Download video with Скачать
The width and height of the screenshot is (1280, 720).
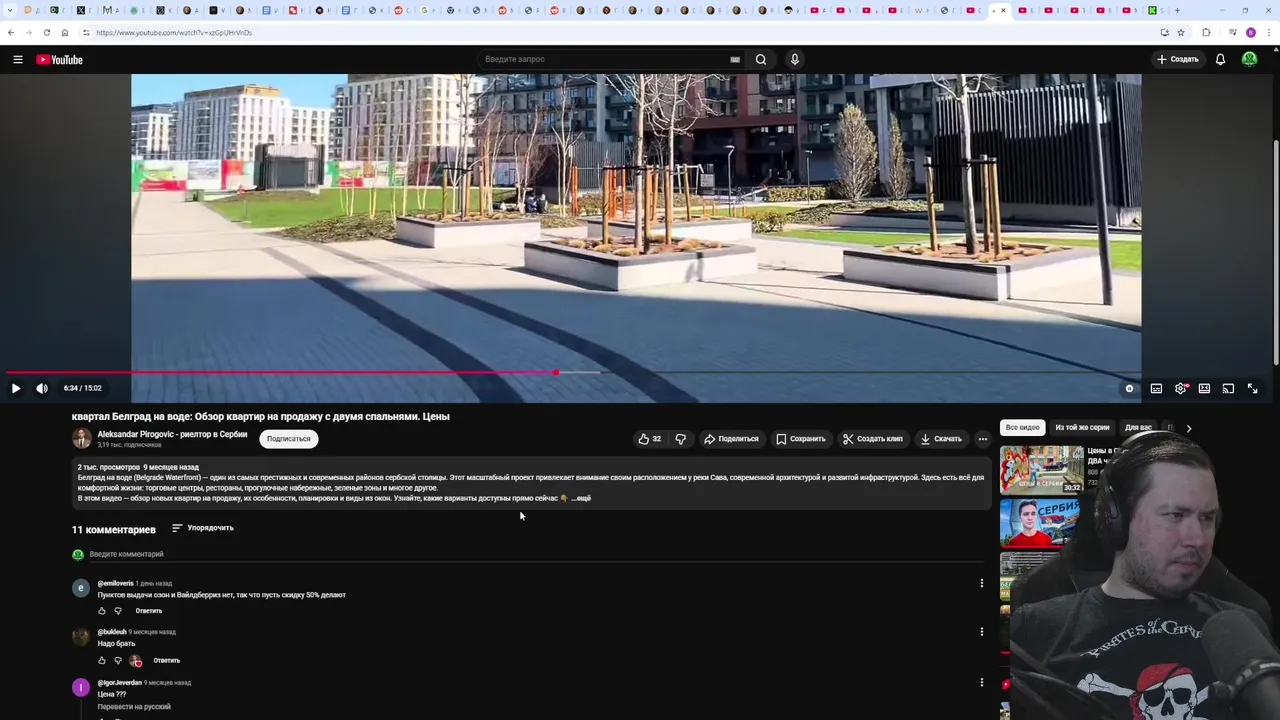tap(941, 439)
